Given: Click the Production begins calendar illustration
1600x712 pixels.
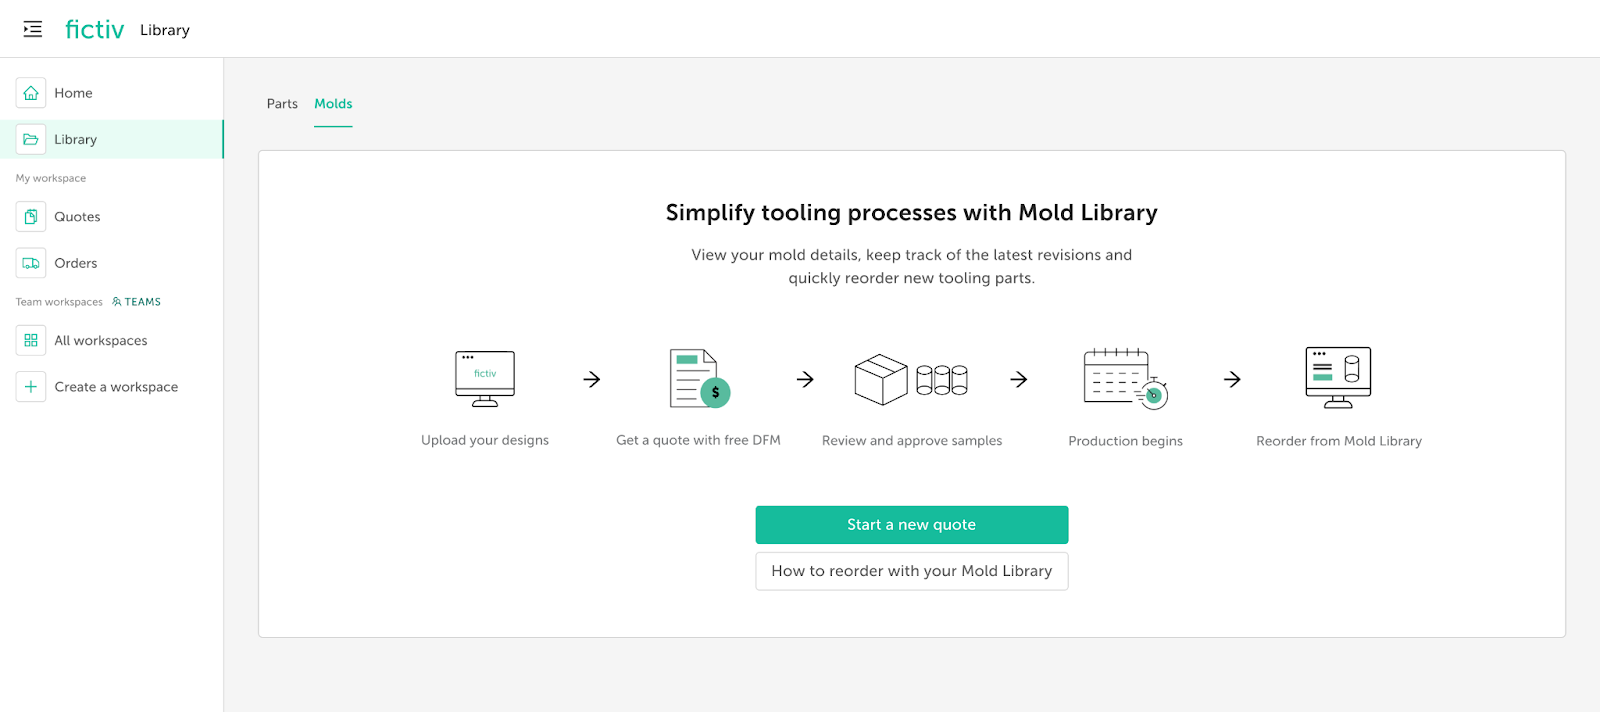Looking at the screenshot, I should pyautogui.click(x=1125, y=379).
